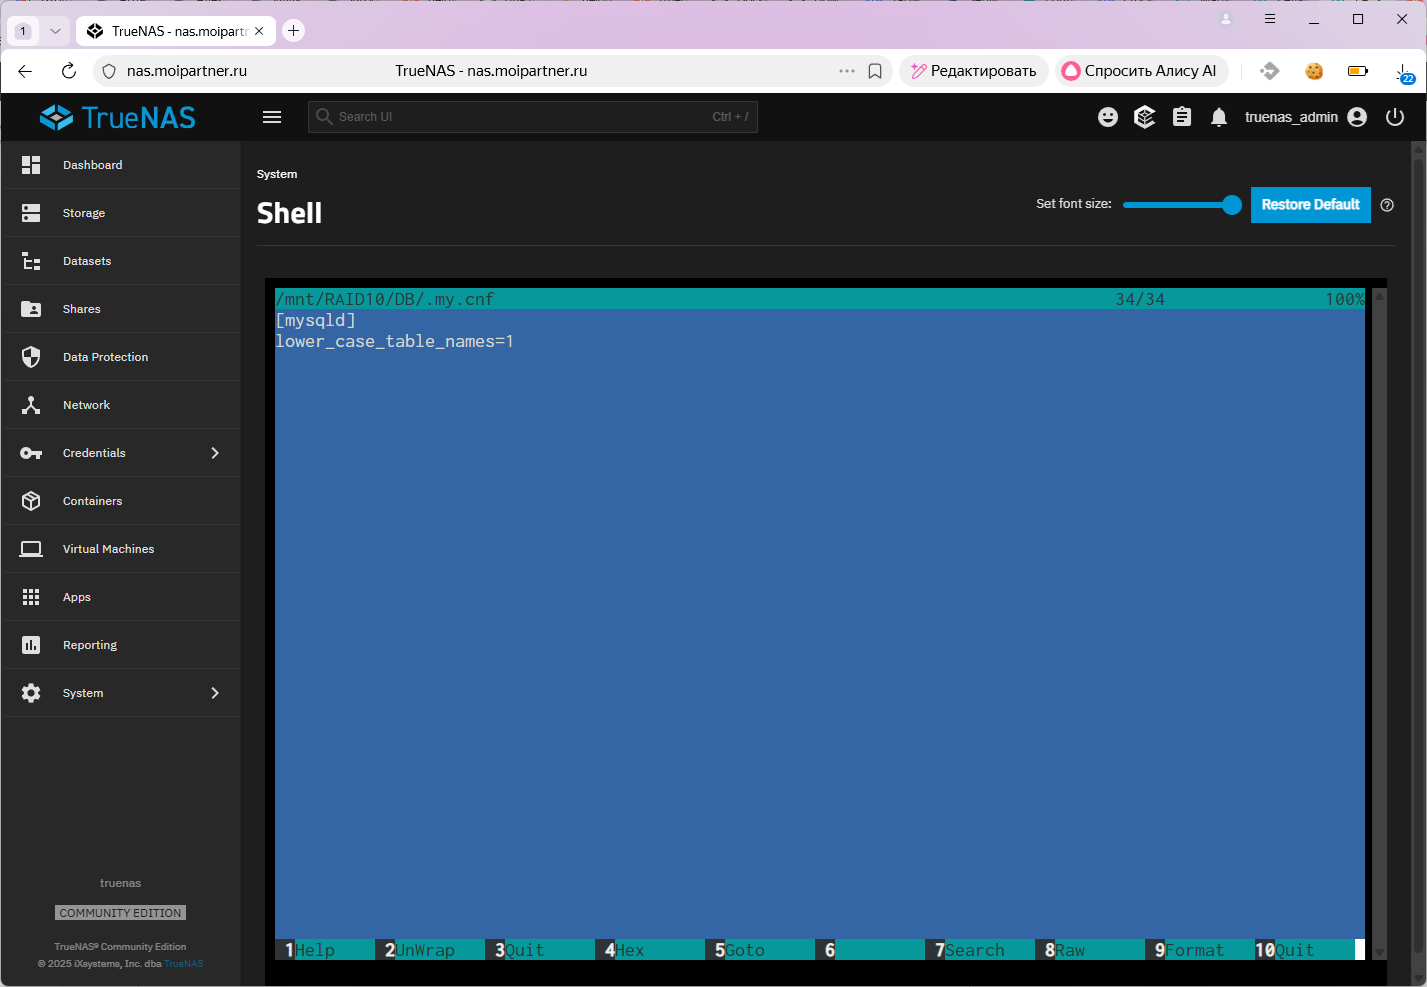Select Reporting in the navigation
Screen dimensions: 1427x987
point(90,644)
